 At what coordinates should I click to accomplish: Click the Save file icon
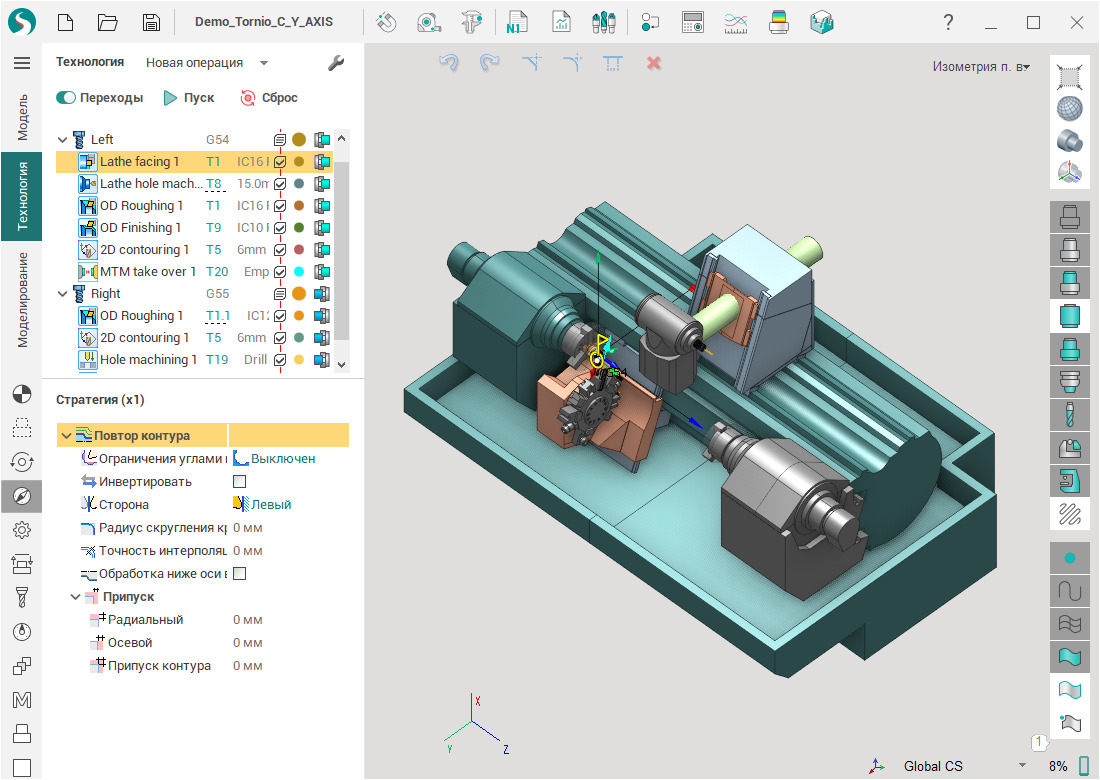click(x=151, y=22)
